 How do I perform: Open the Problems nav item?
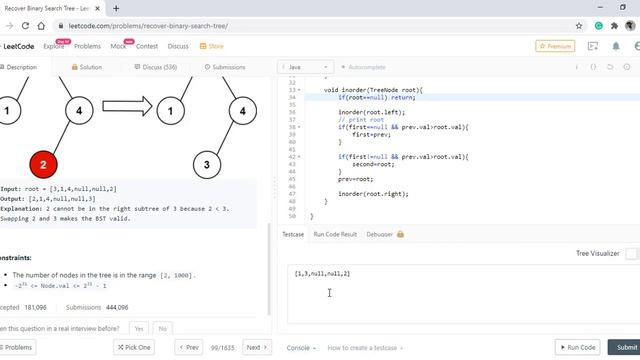pyautogui.click(x=87, y=46)
